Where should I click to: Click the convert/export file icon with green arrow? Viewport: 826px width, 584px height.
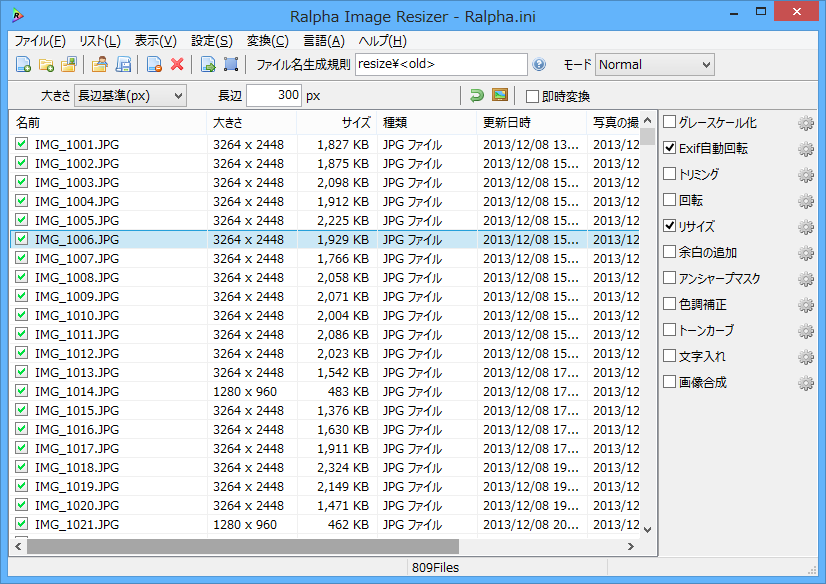[208, 64]
